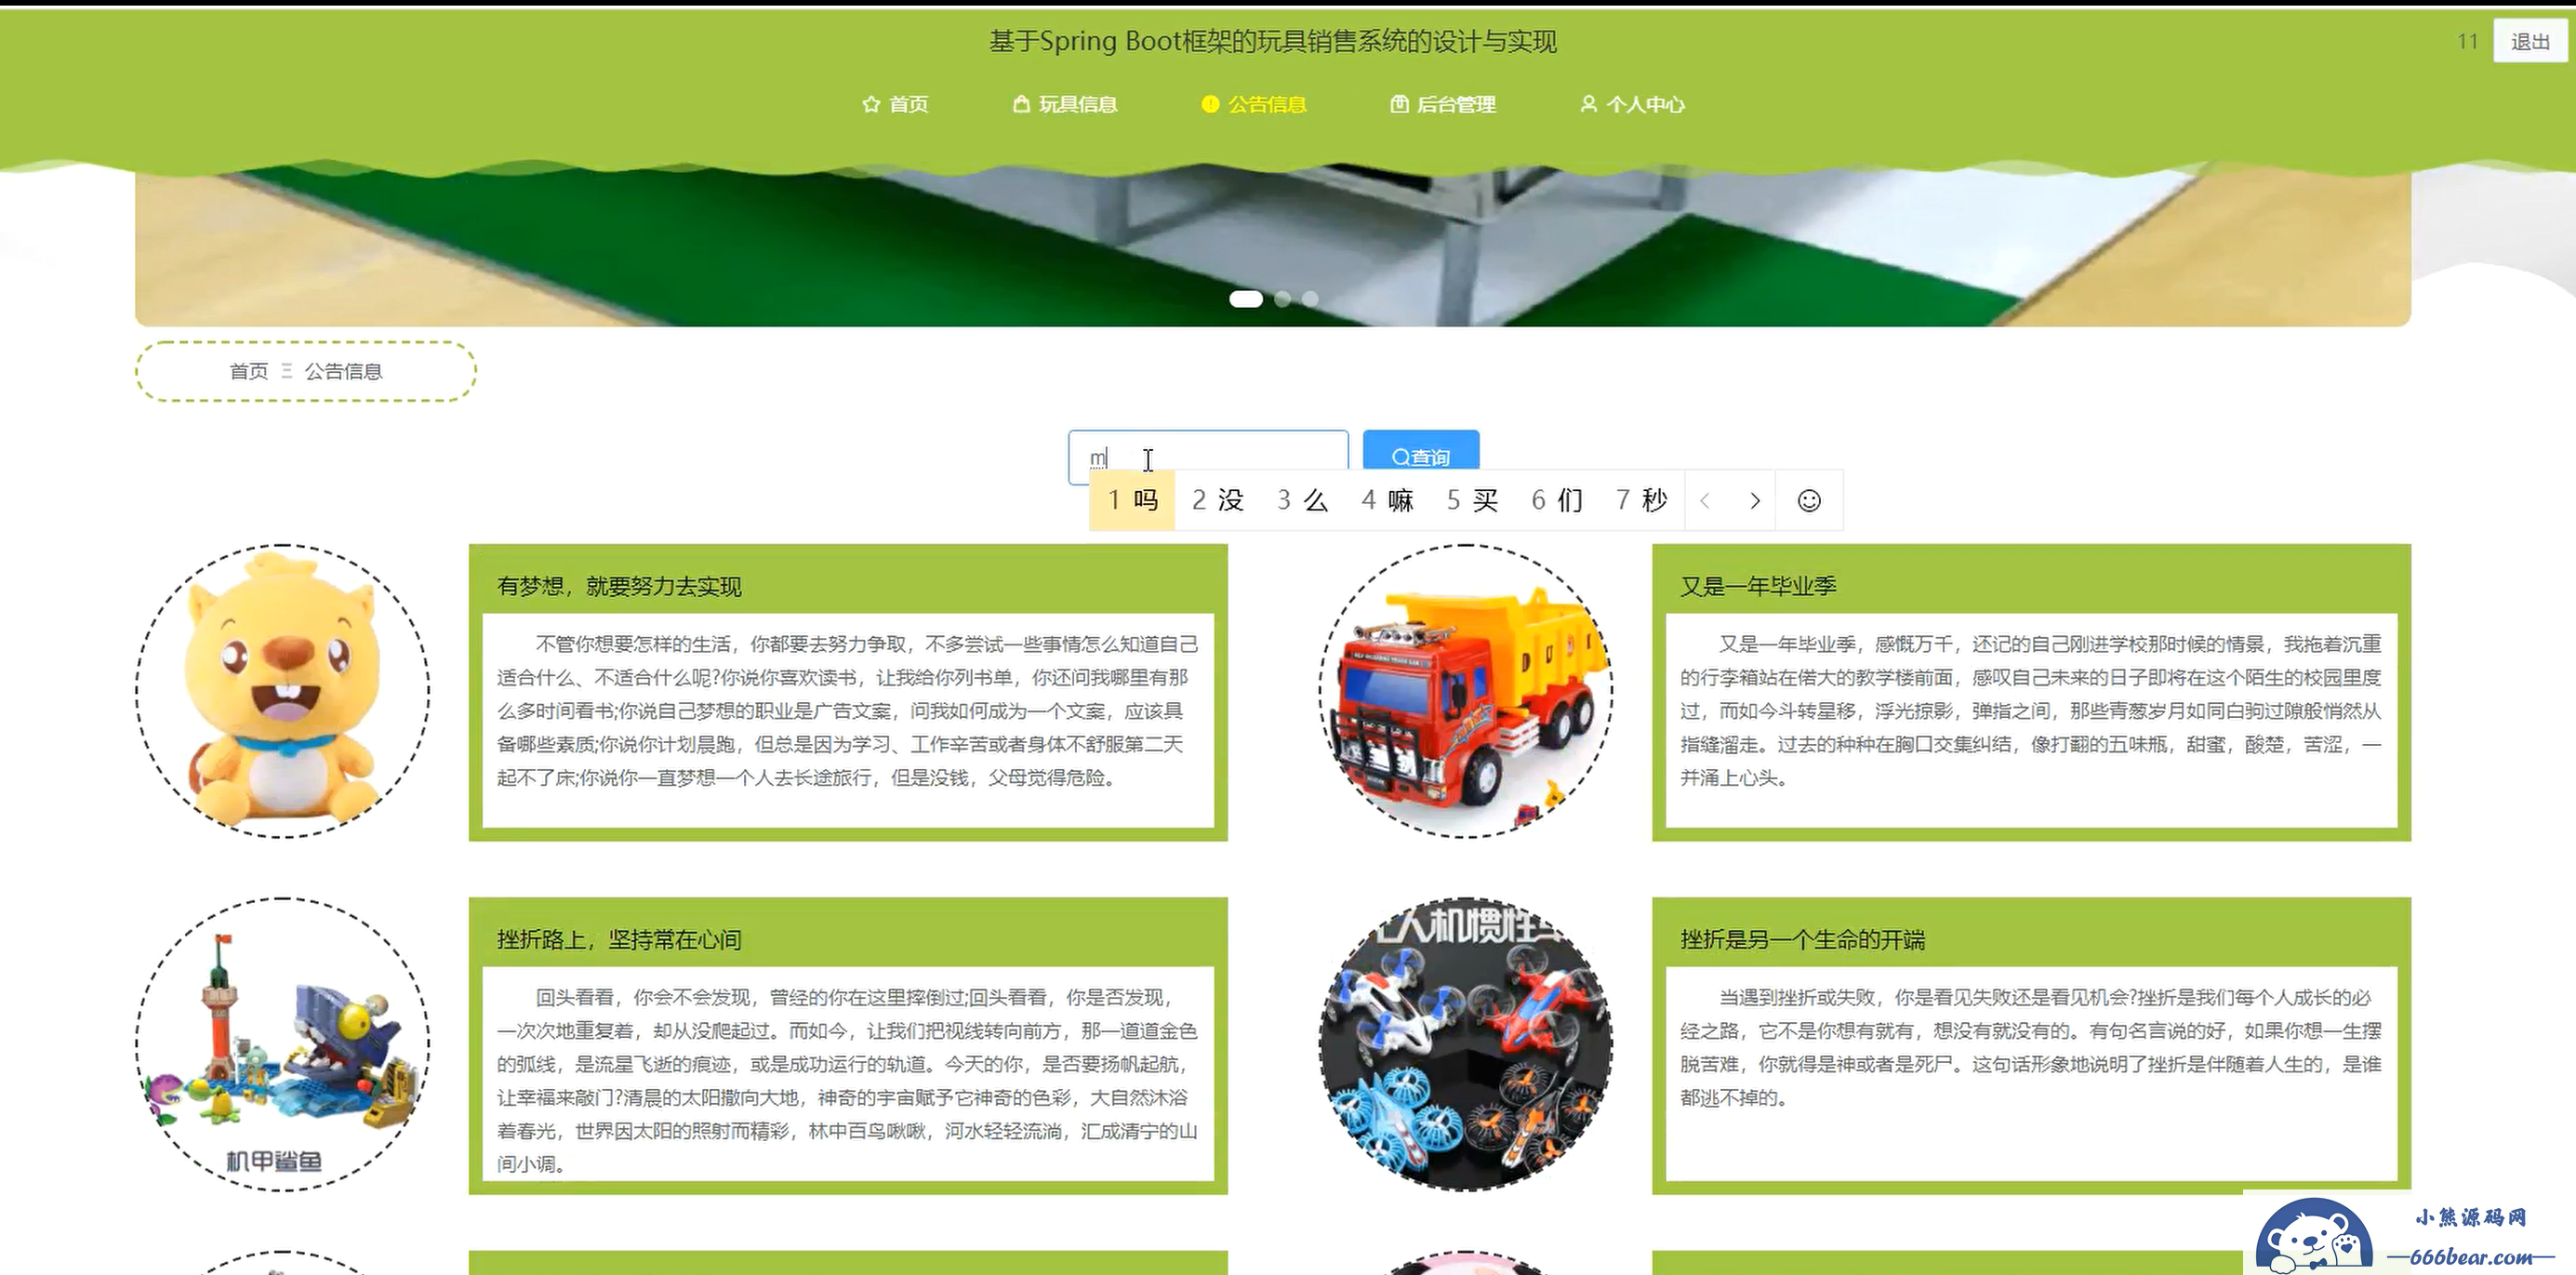Choose IME candidate 5 买

(x=1472, y=500)
